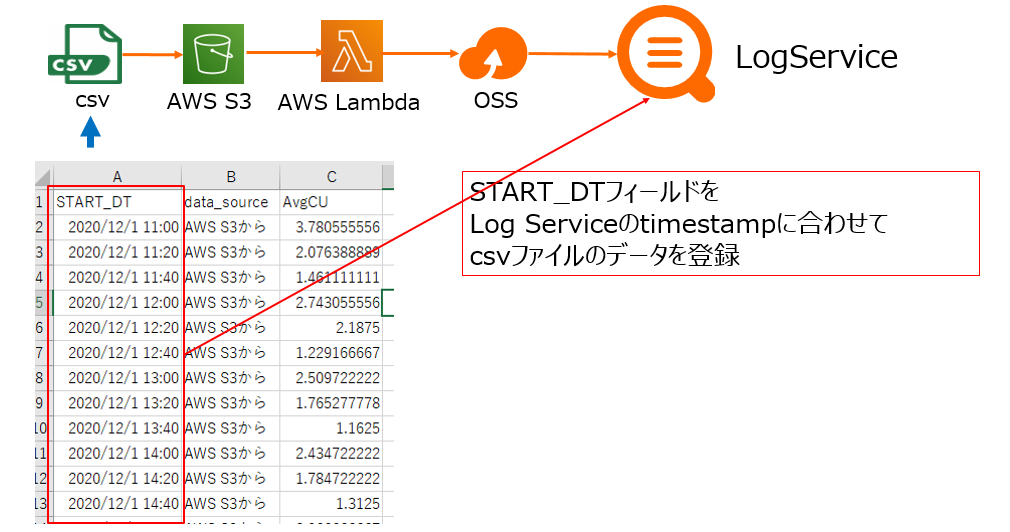Select cell 2020/12/1 11:40

117,278
